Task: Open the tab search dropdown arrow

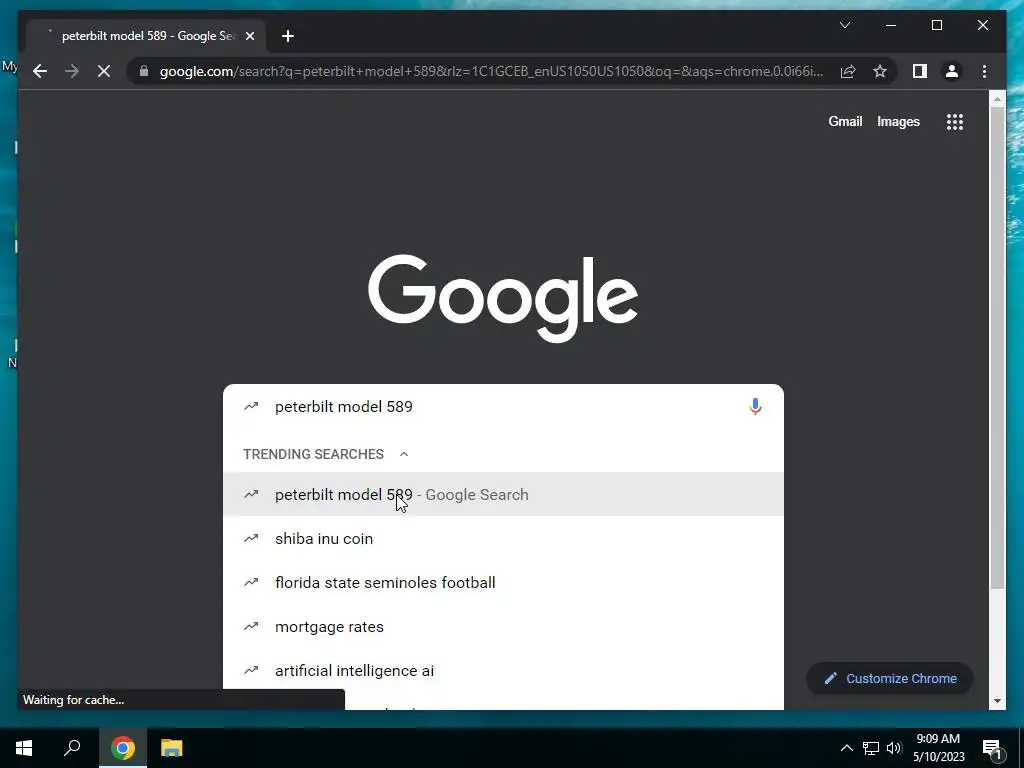Action: tap(844, 25)
